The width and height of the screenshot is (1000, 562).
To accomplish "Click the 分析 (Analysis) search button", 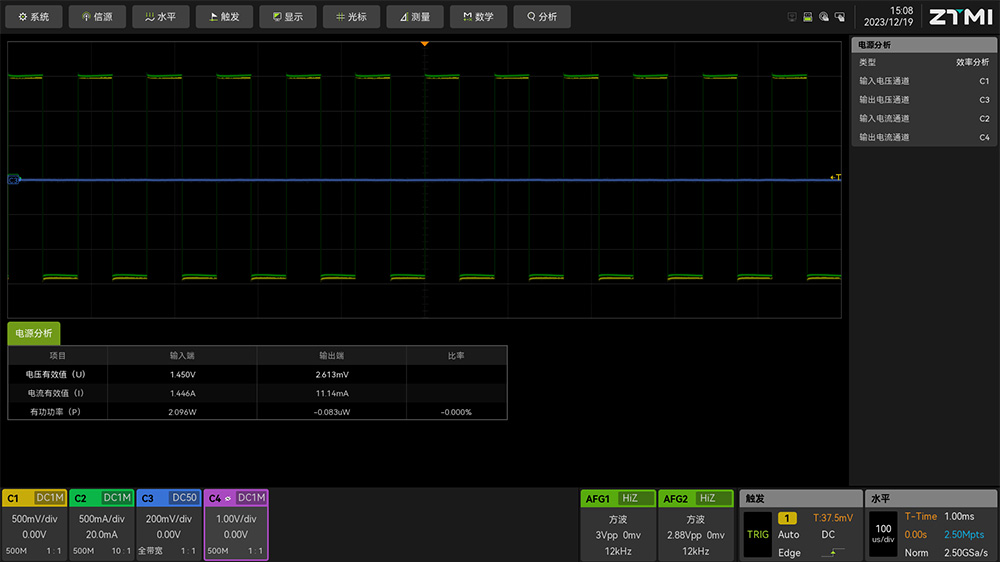I will click(x=542, y=17).
